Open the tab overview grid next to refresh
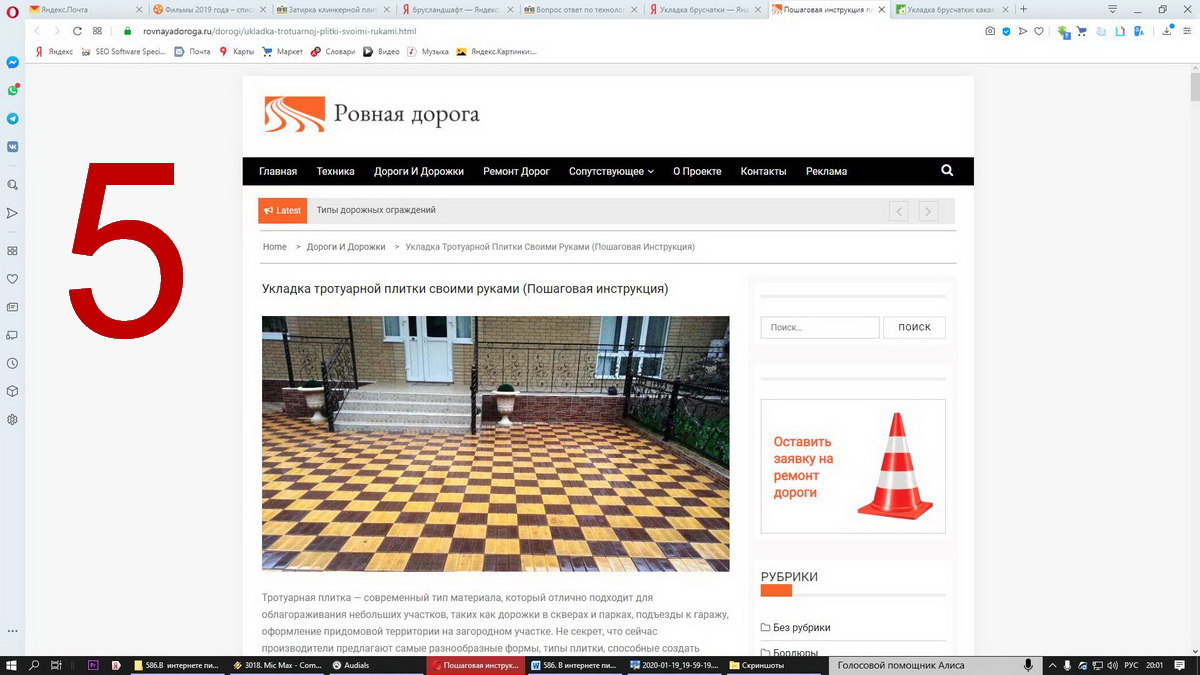The image size is (1200, 675). click(96, 31)
